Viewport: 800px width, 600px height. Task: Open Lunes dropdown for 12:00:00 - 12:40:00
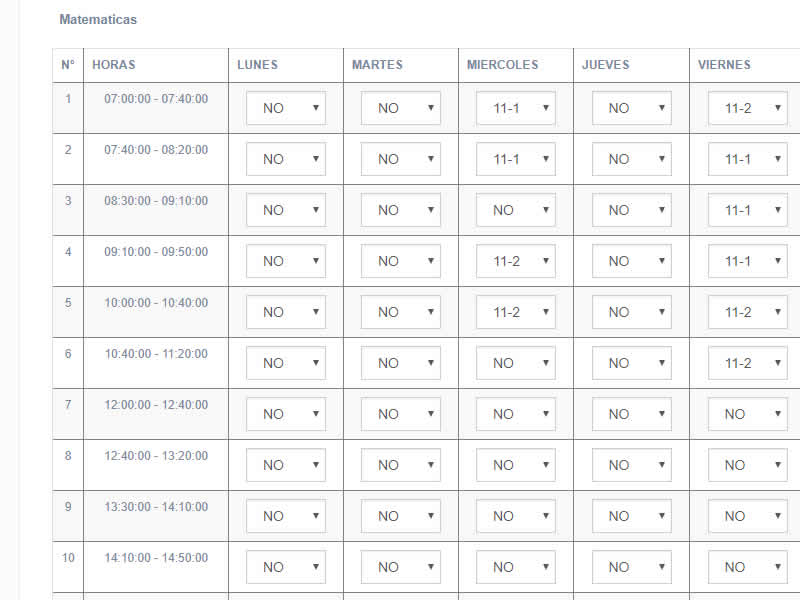tap(286, 414)
